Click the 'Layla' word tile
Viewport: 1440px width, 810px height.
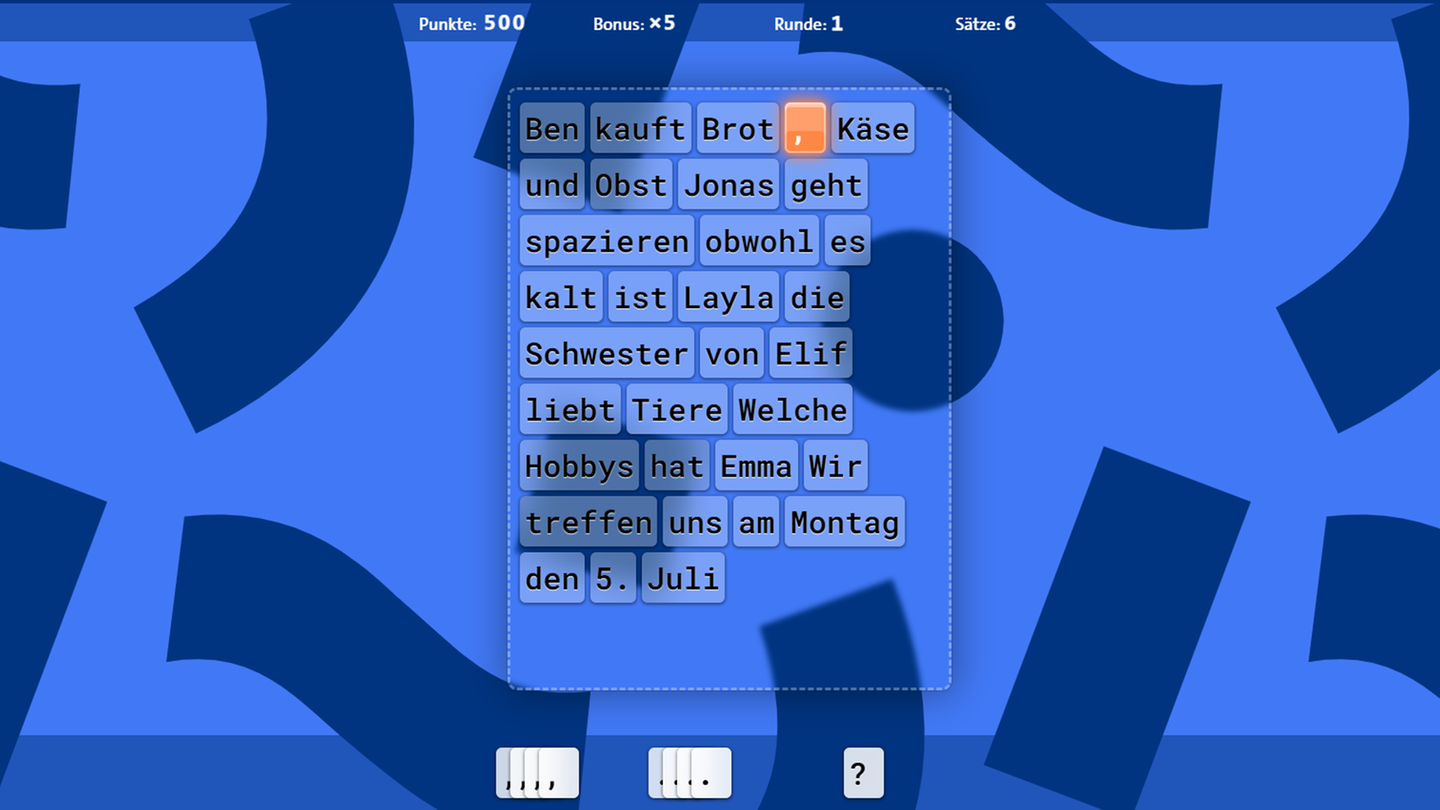tap(728, 297)
